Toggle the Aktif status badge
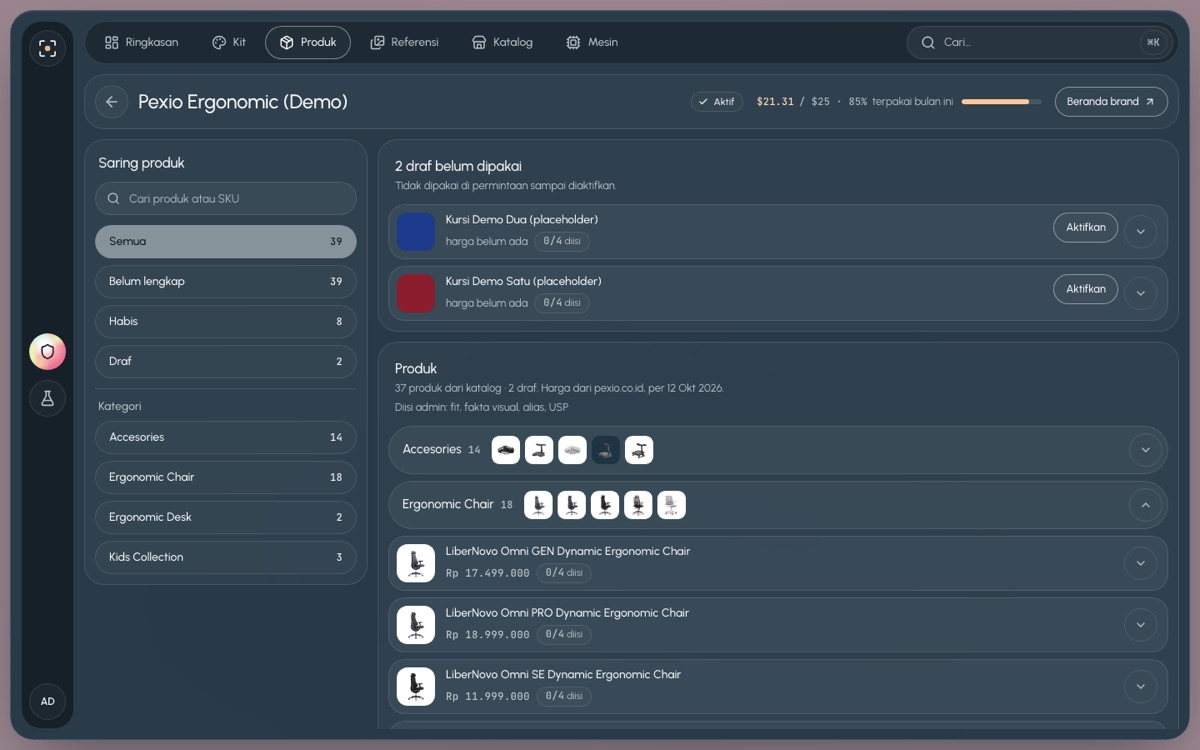The height and width of the screenshot is (750, 1200). pos(717,102)
